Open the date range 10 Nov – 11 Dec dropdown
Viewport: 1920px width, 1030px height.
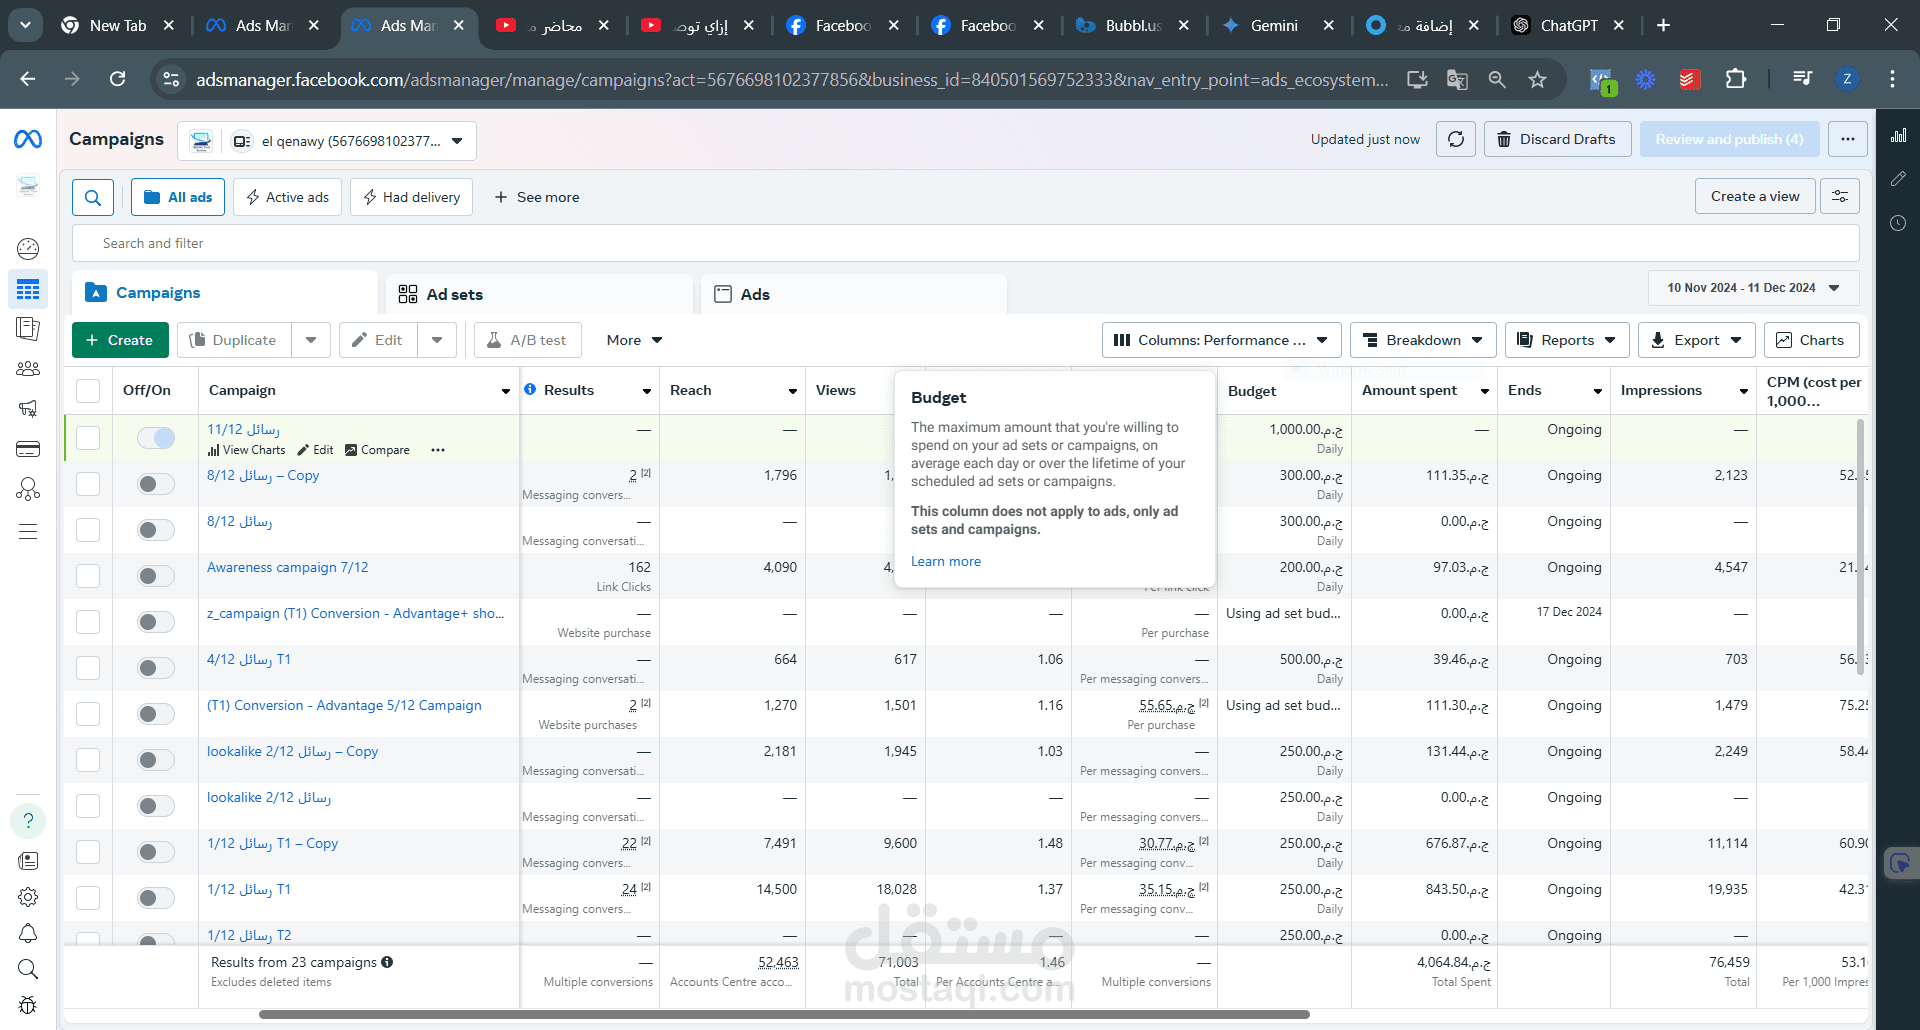pos(1753,288)
